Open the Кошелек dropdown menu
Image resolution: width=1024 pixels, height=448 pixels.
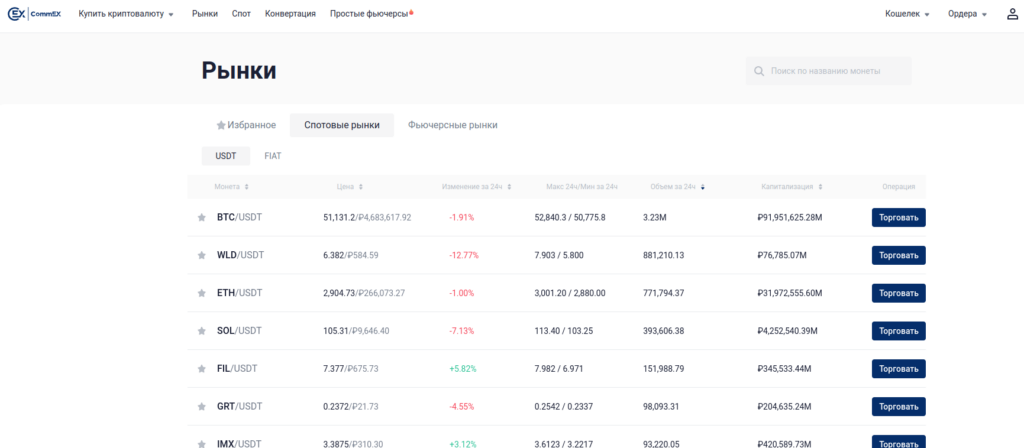[x=907, y=14]
